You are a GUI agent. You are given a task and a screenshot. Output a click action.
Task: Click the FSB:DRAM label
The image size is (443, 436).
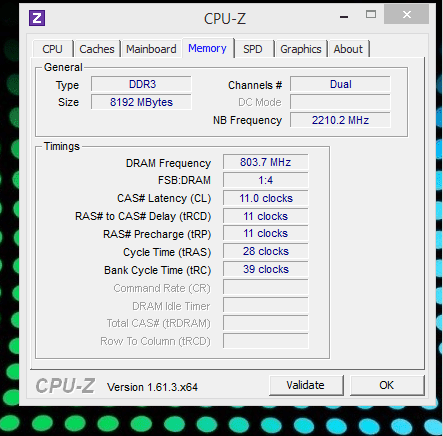coord(184,180)
